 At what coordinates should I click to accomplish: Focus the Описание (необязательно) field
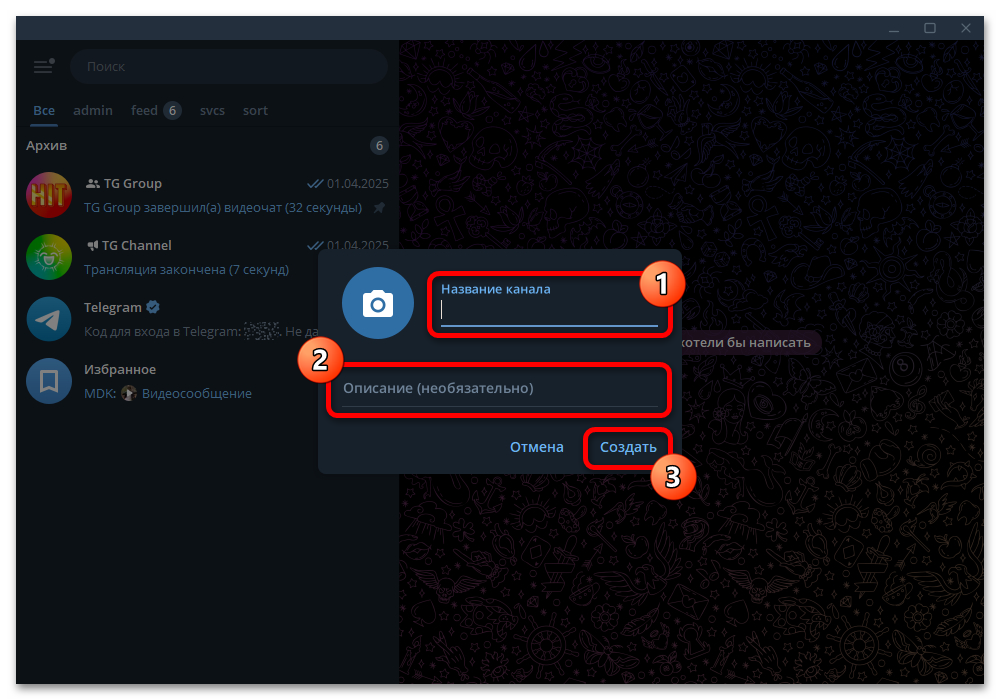click(x=500, y=389)
